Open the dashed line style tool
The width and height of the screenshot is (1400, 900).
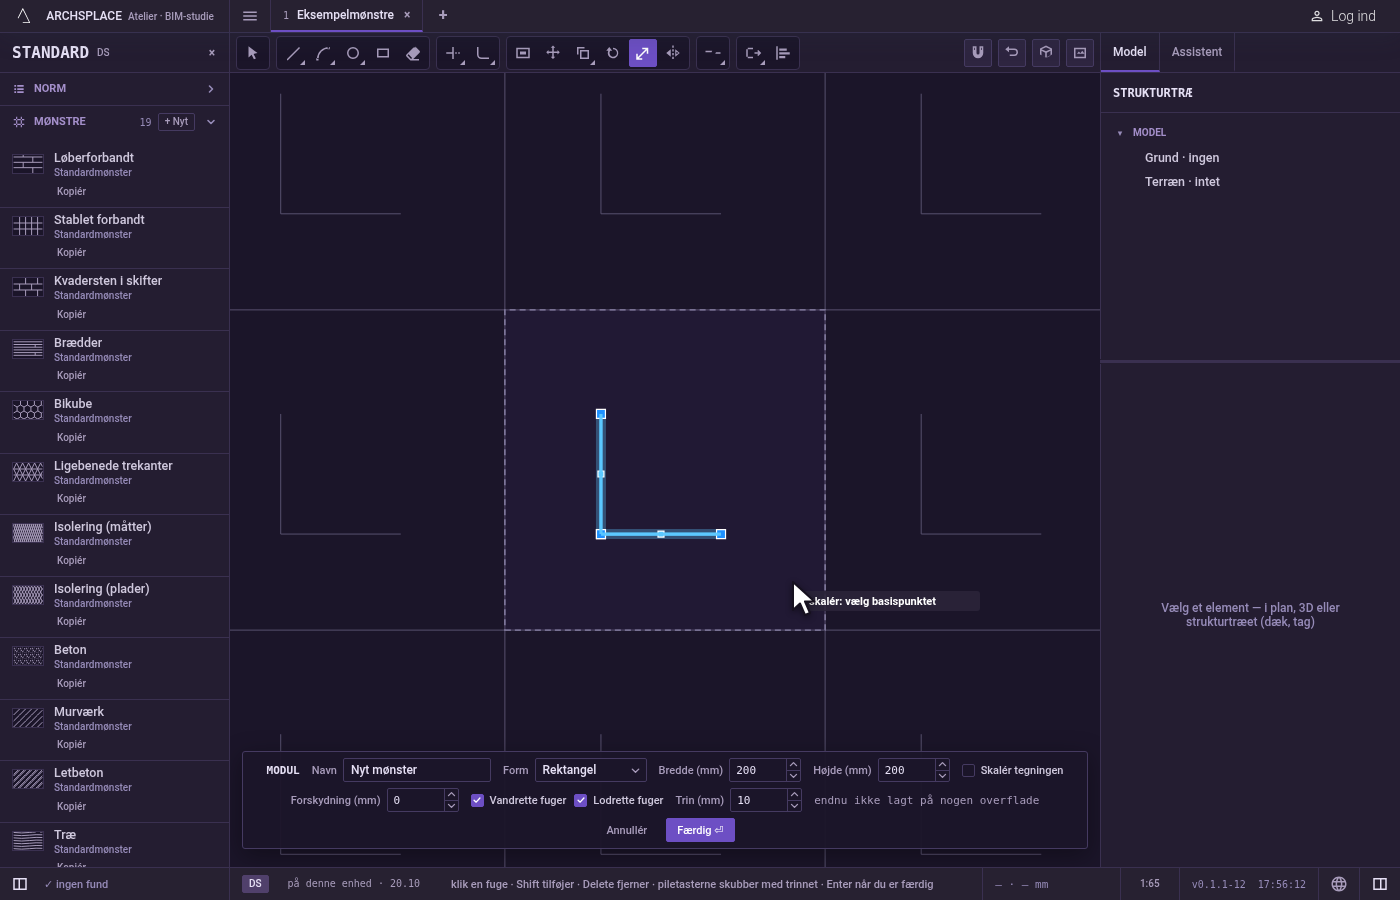pyautogui.click(x=712, y=53)
